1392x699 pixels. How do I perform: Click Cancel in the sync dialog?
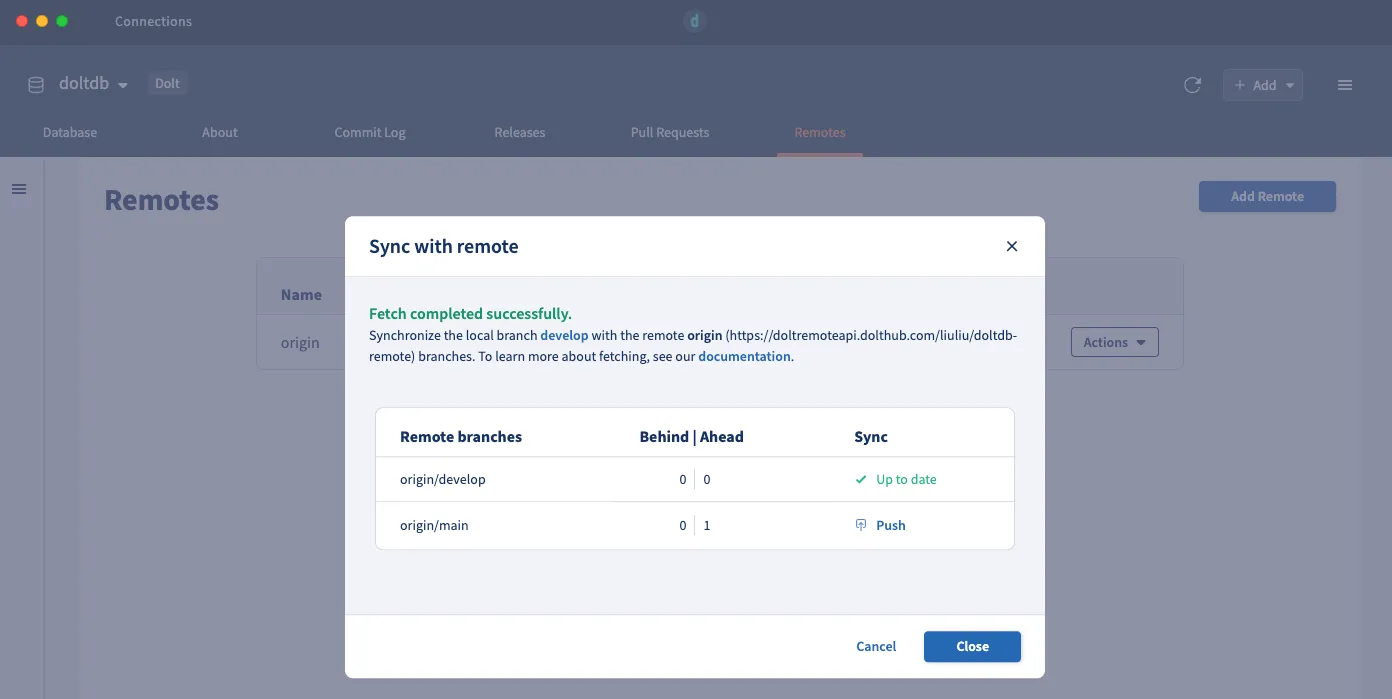(x=876, y=647)
